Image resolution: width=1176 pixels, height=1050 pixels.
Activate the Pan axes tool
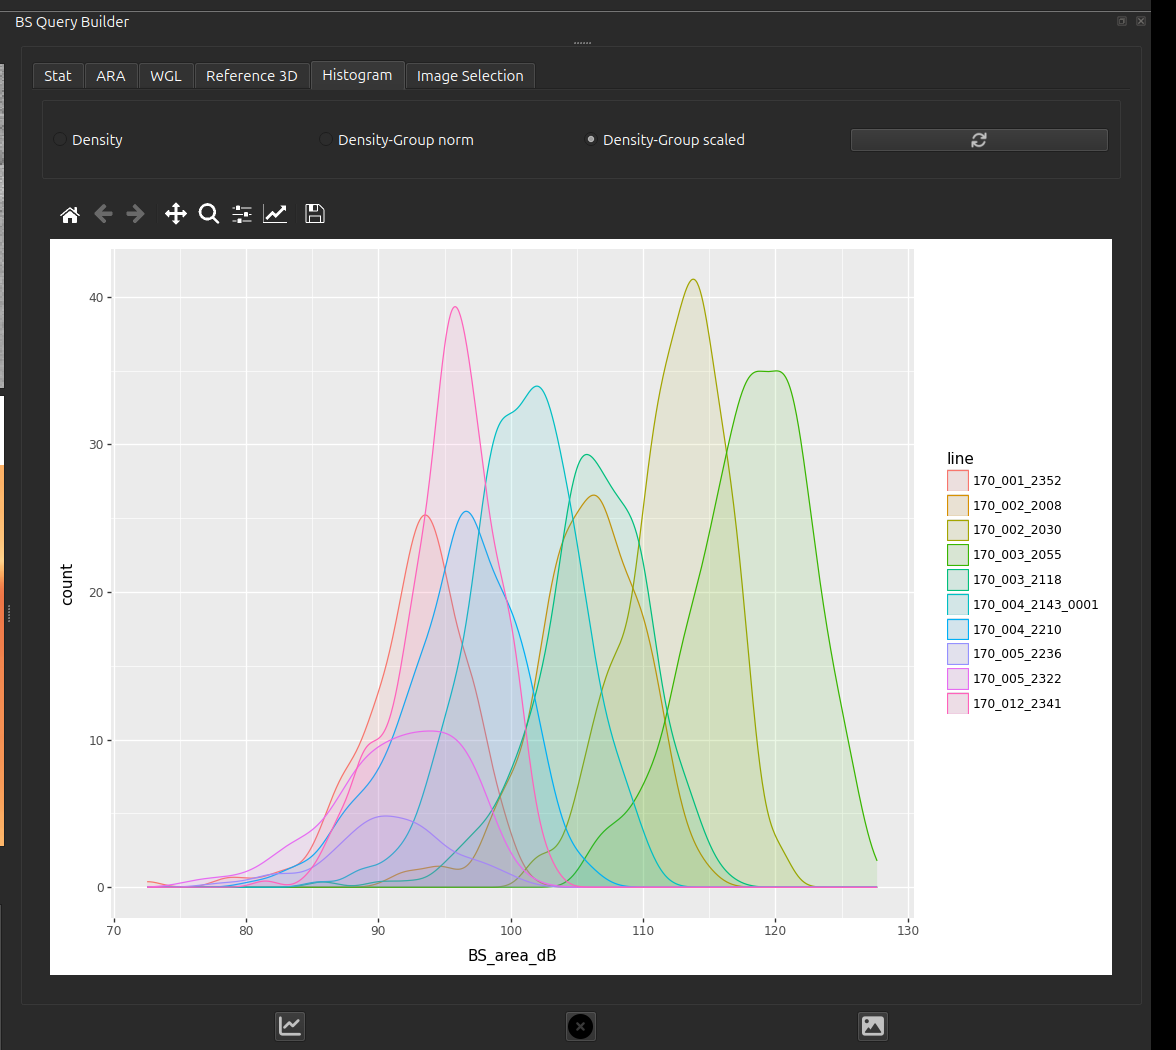pos(176,214)
